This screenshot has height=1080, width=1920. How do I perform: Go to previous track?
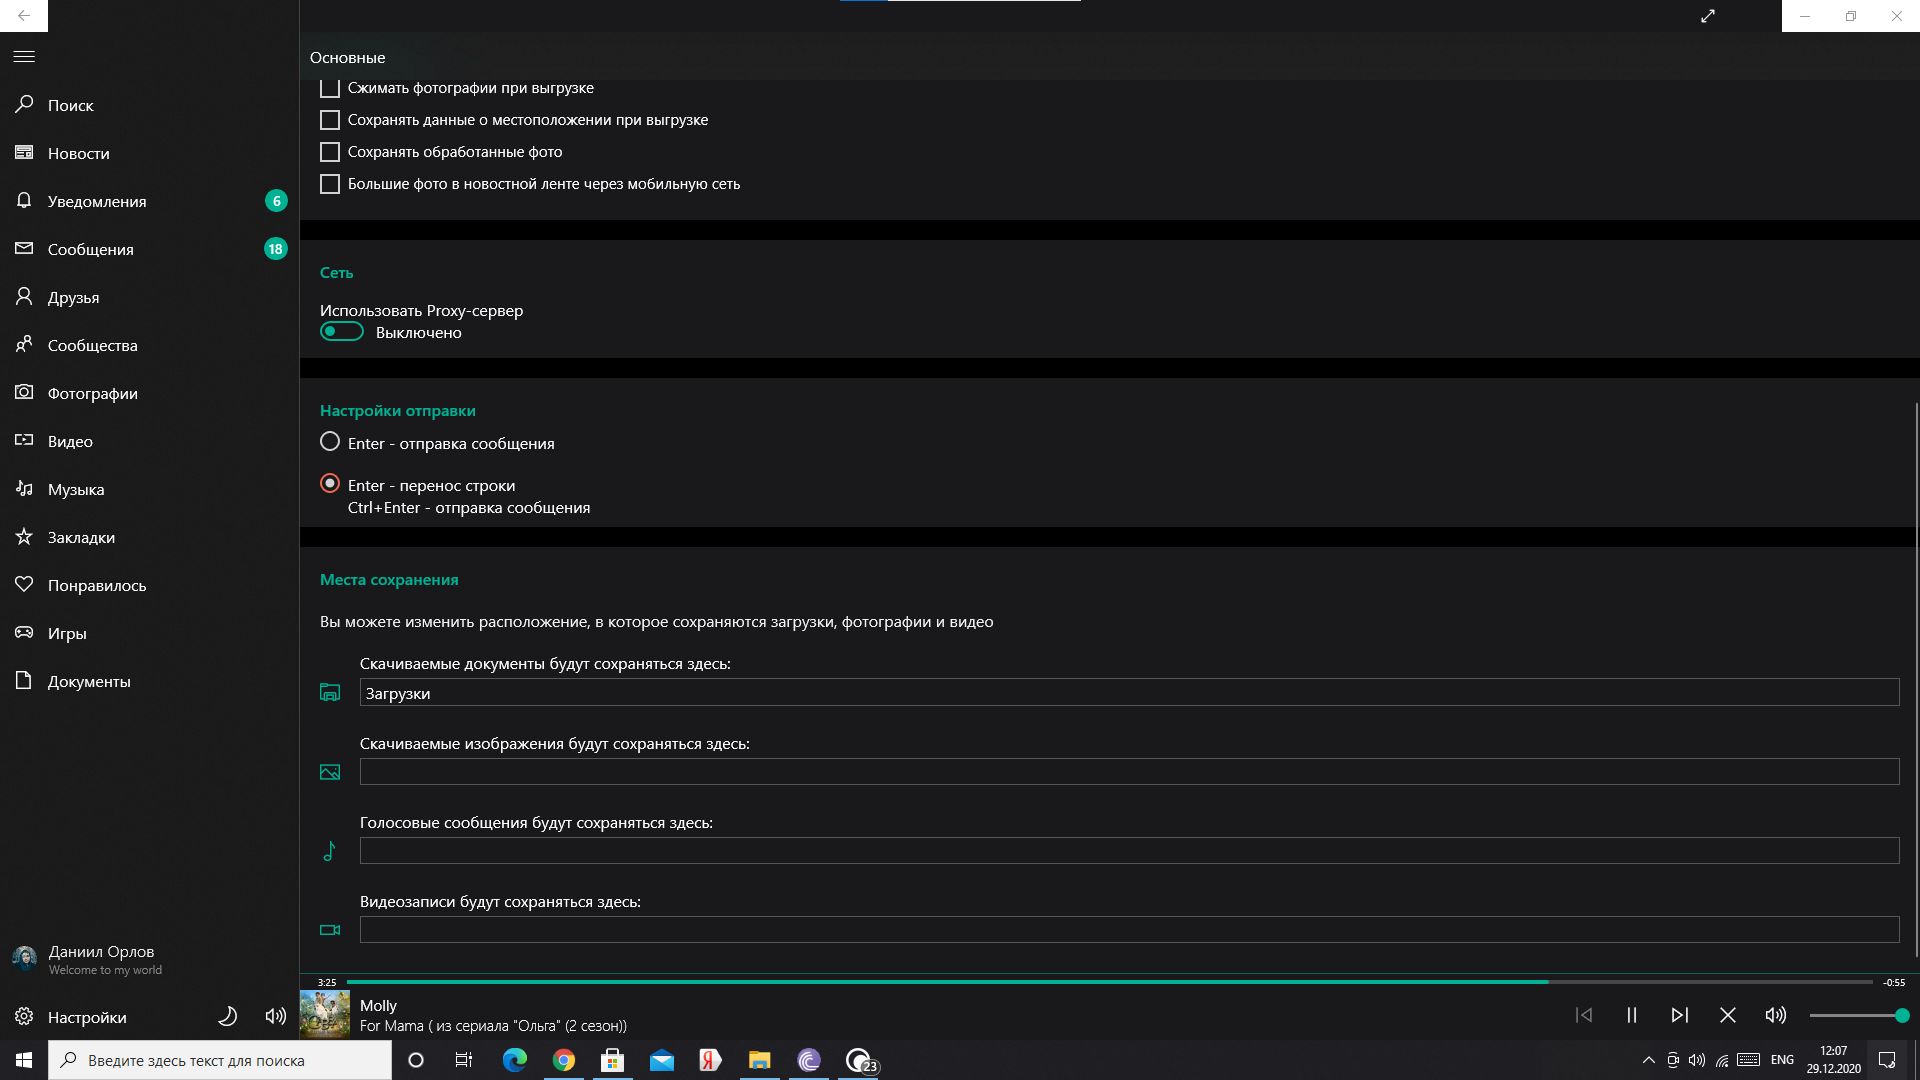click(1584, 1015)
